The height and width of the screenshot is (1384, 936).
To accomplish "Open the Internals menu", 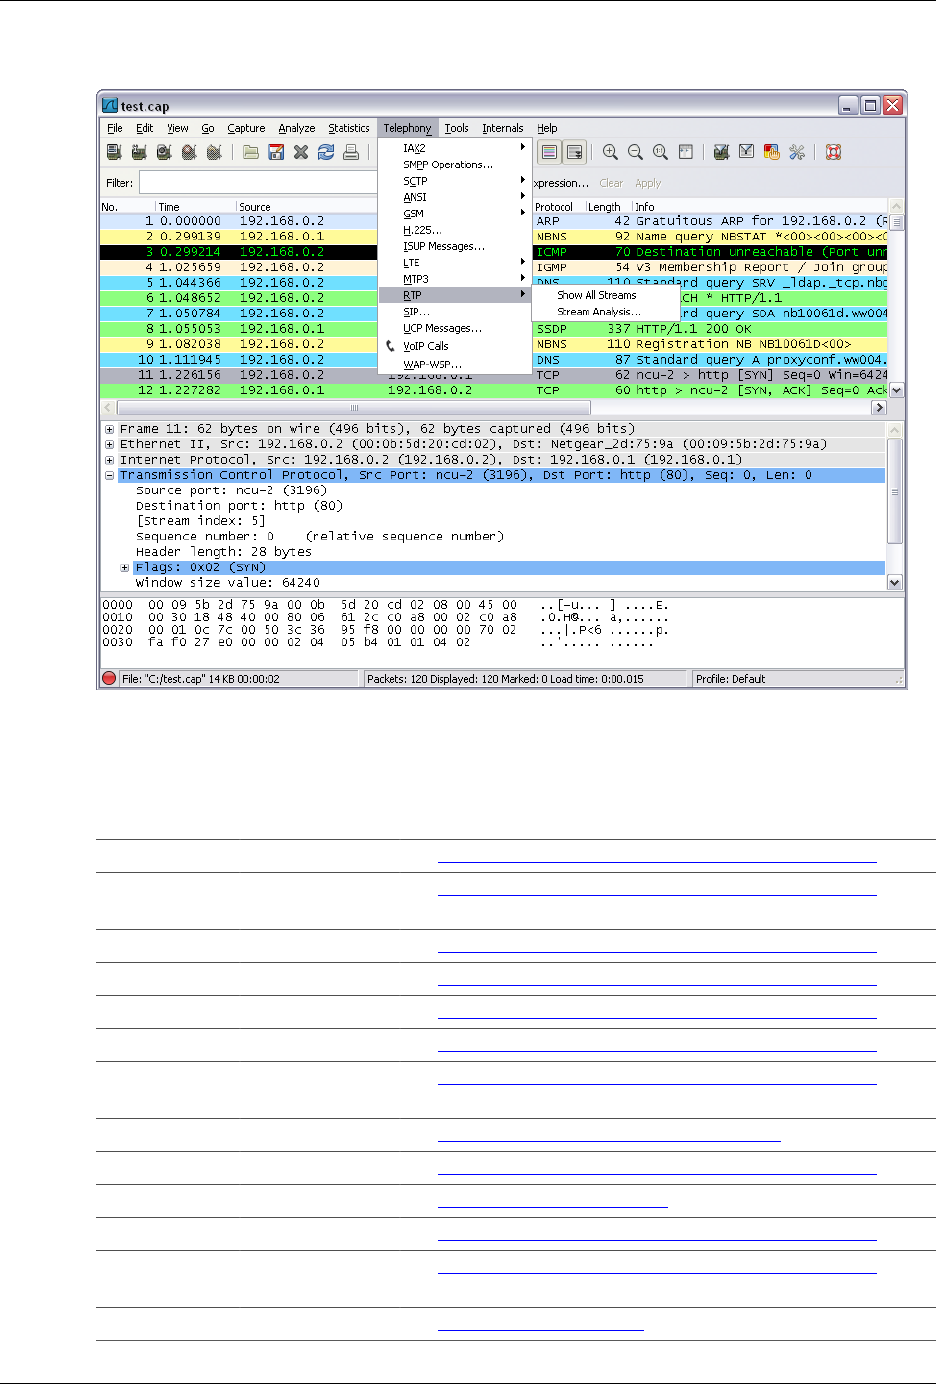I will 503,128.
